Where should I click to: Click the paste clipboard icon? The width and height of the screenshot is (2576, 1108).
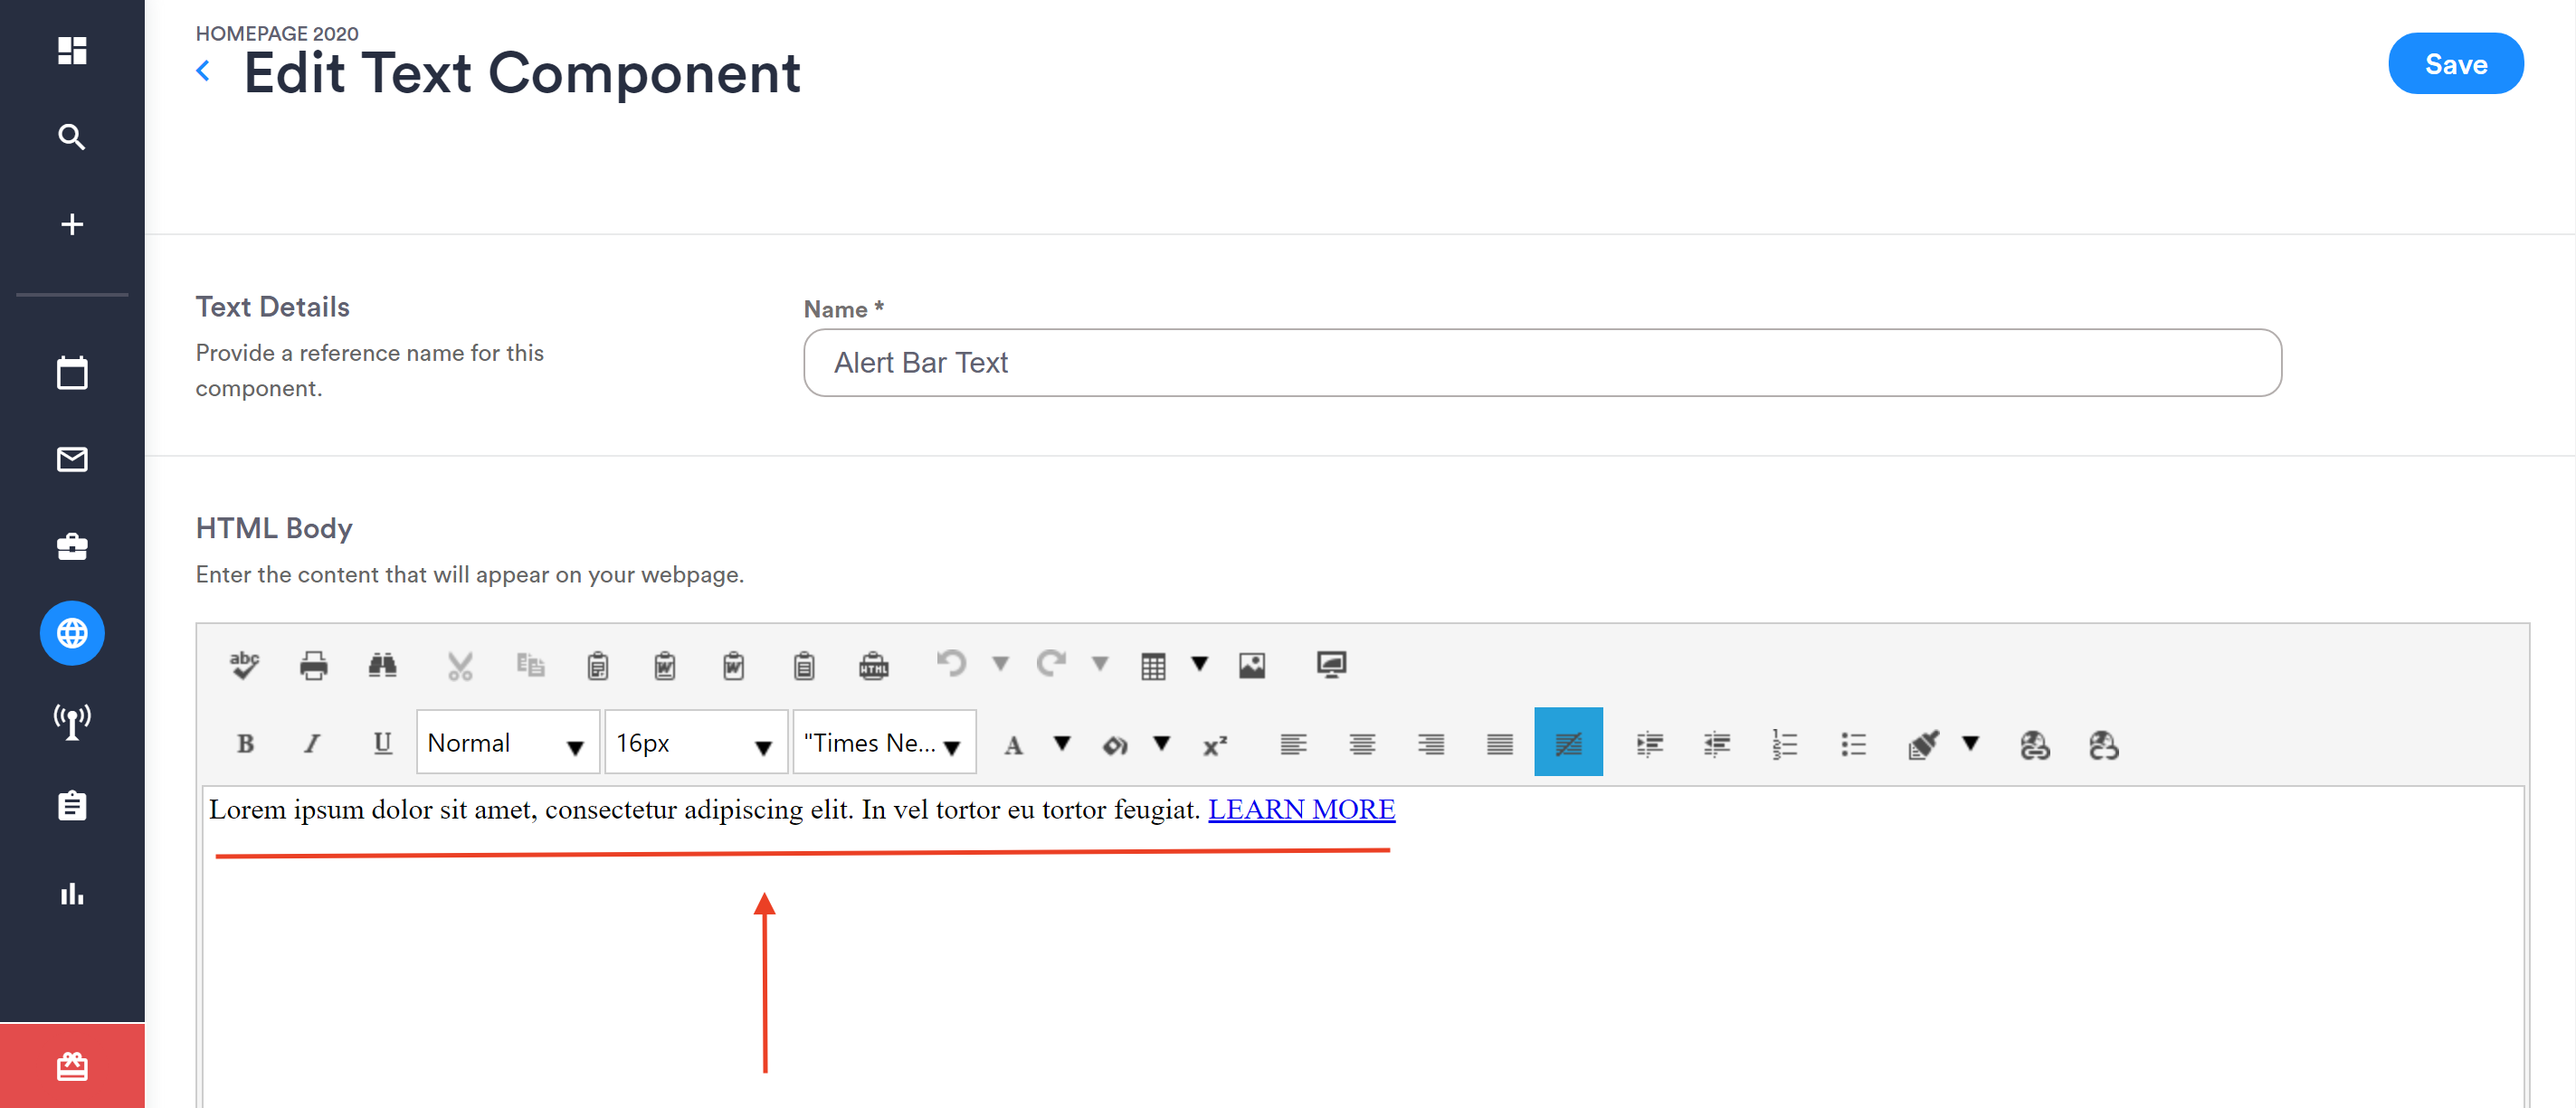pyautogui.click(x=598, y=665)
